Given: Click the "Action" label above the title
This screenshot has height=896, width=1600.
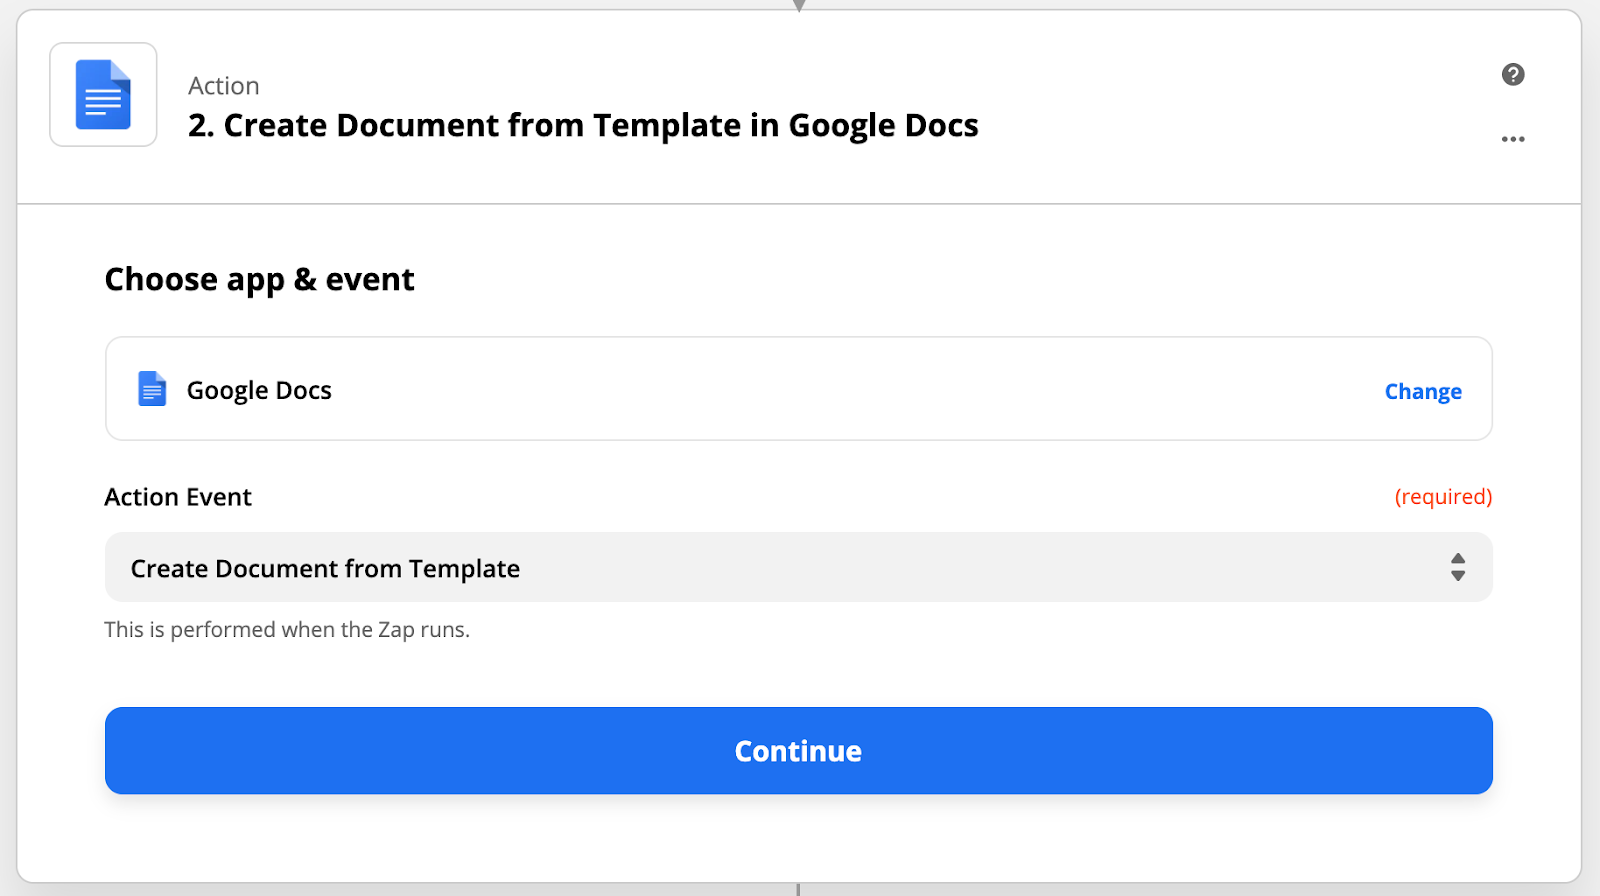Looking at the screenshot, I should (224, 86).
